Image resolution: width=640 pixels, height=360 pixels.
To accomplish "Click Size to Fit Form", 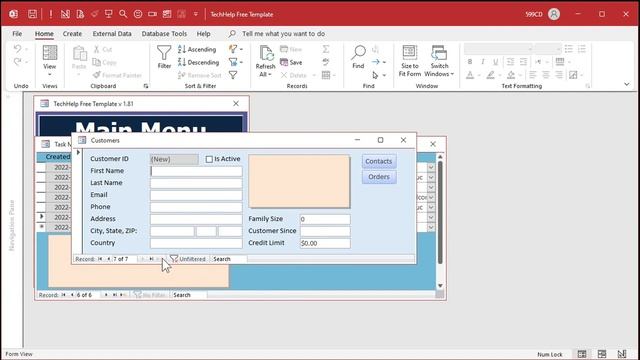I will pyautogui.click(x=410, y=61).
